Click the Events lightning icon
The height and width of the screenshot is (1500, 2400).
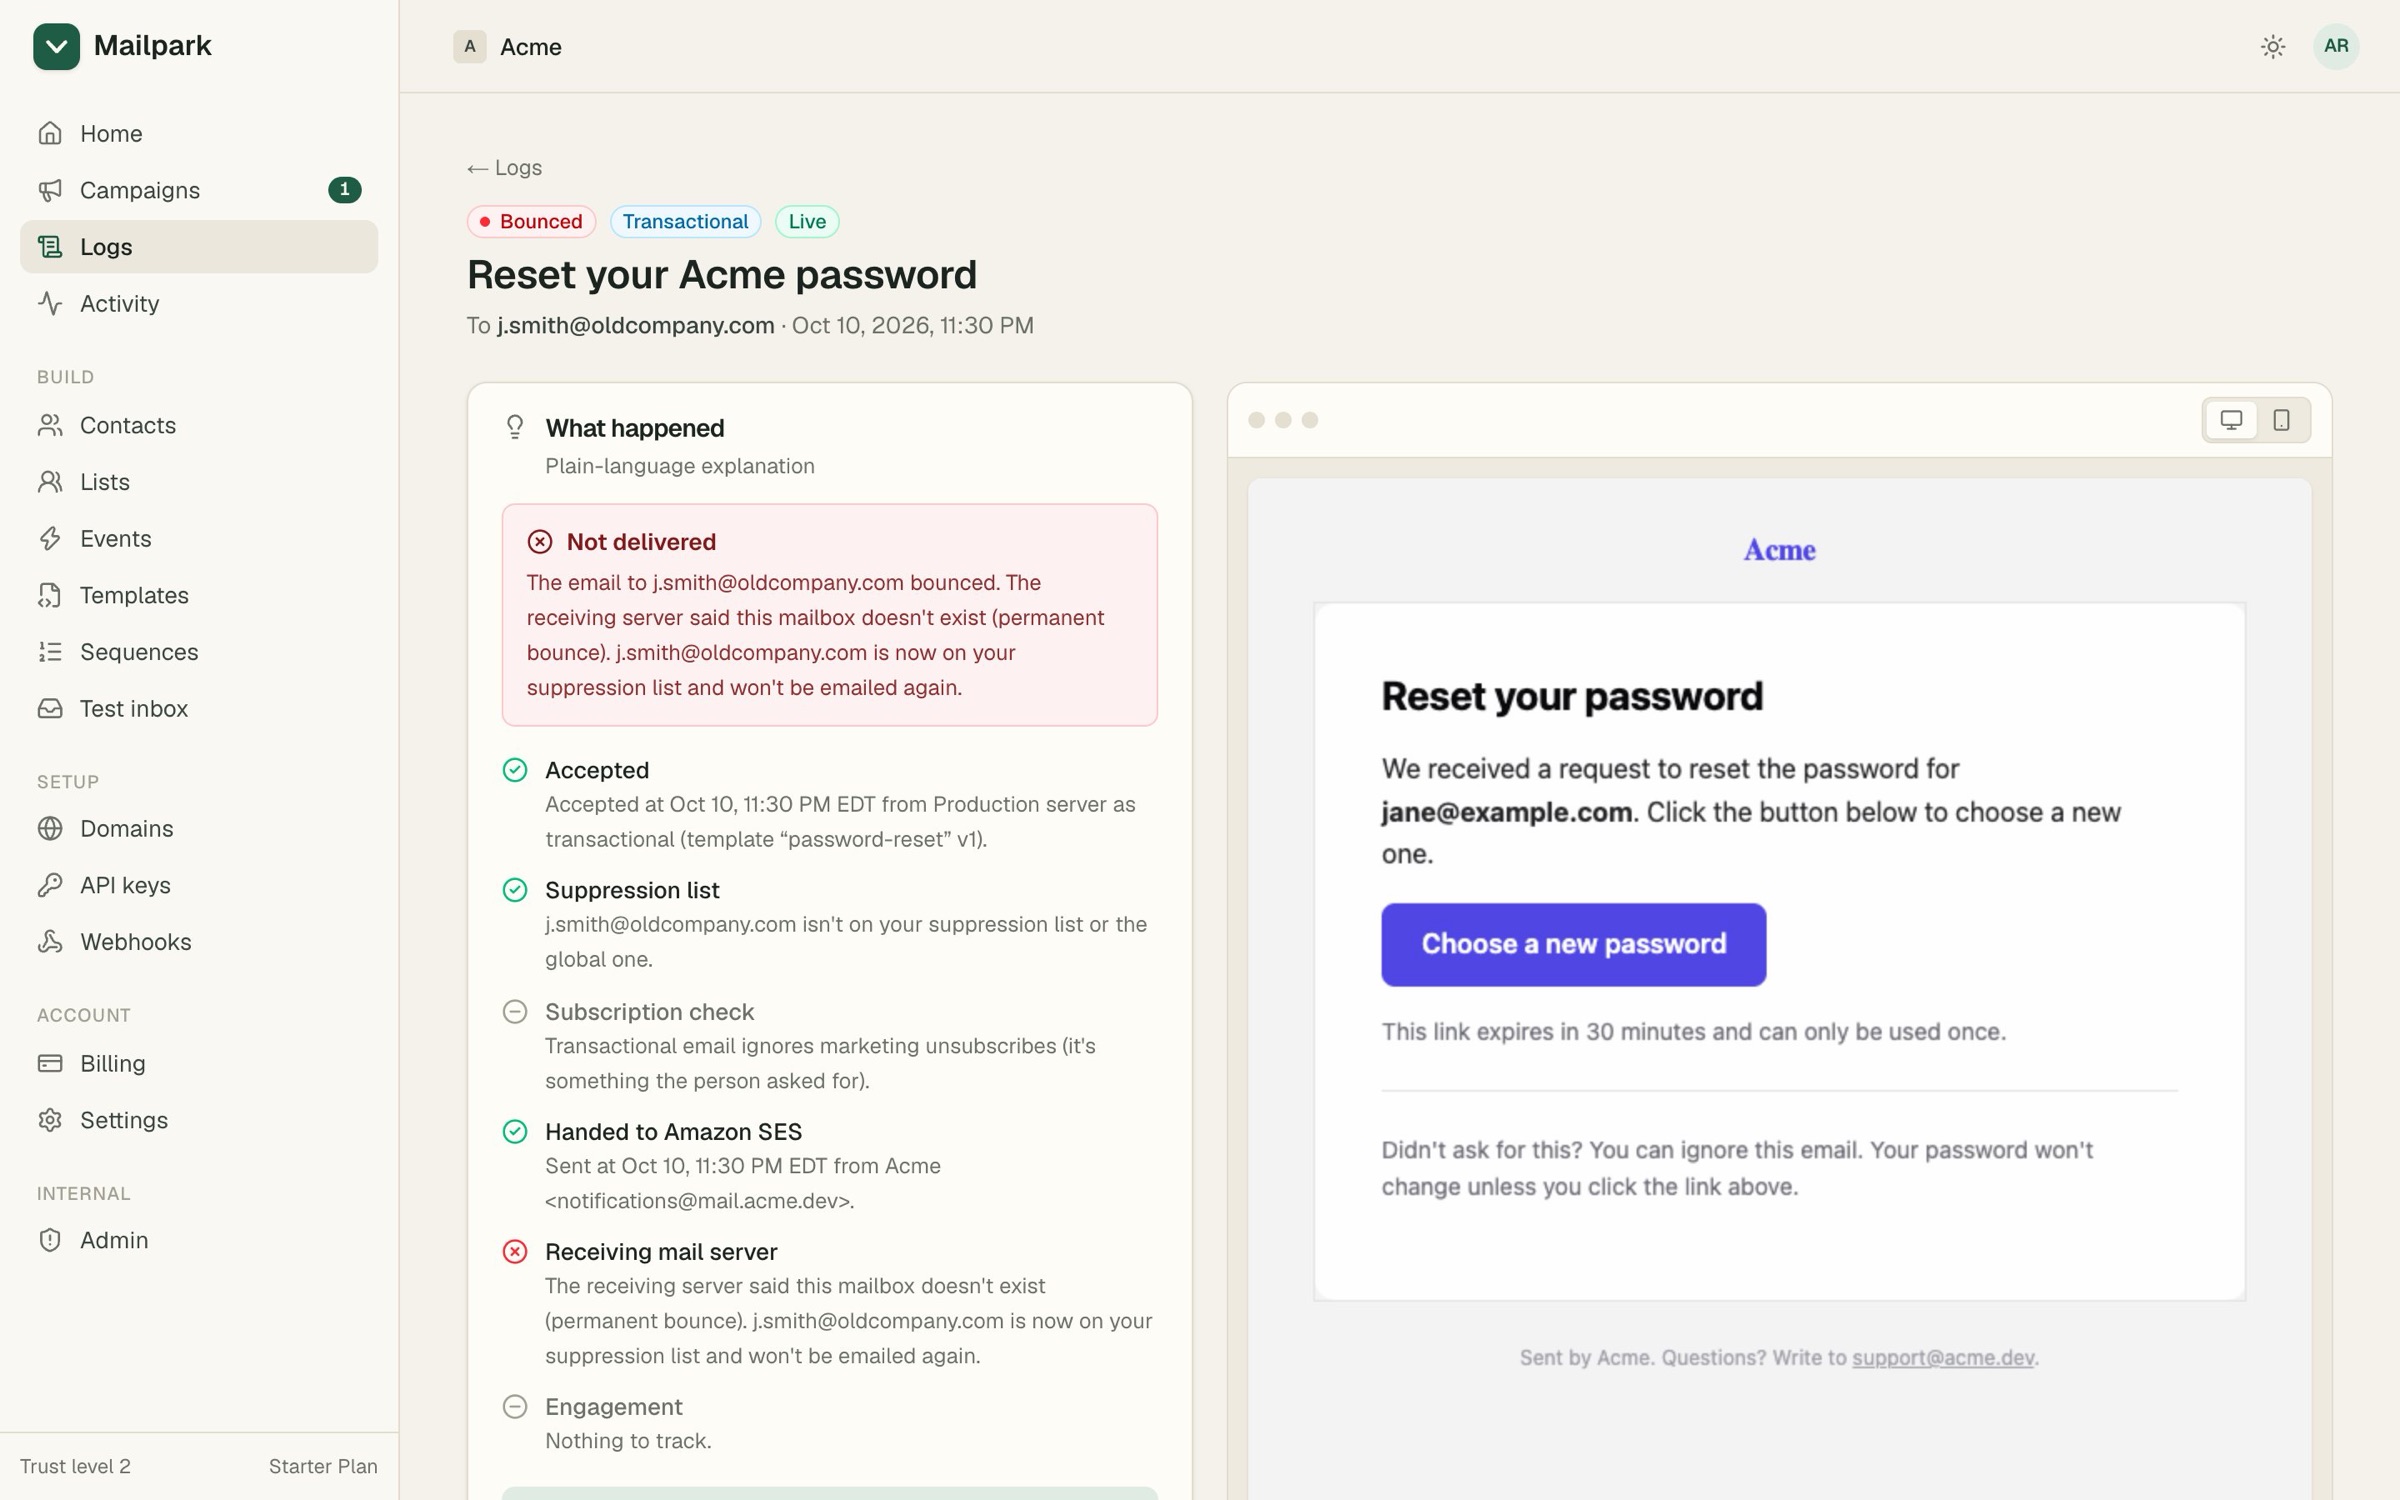(50, 538)
